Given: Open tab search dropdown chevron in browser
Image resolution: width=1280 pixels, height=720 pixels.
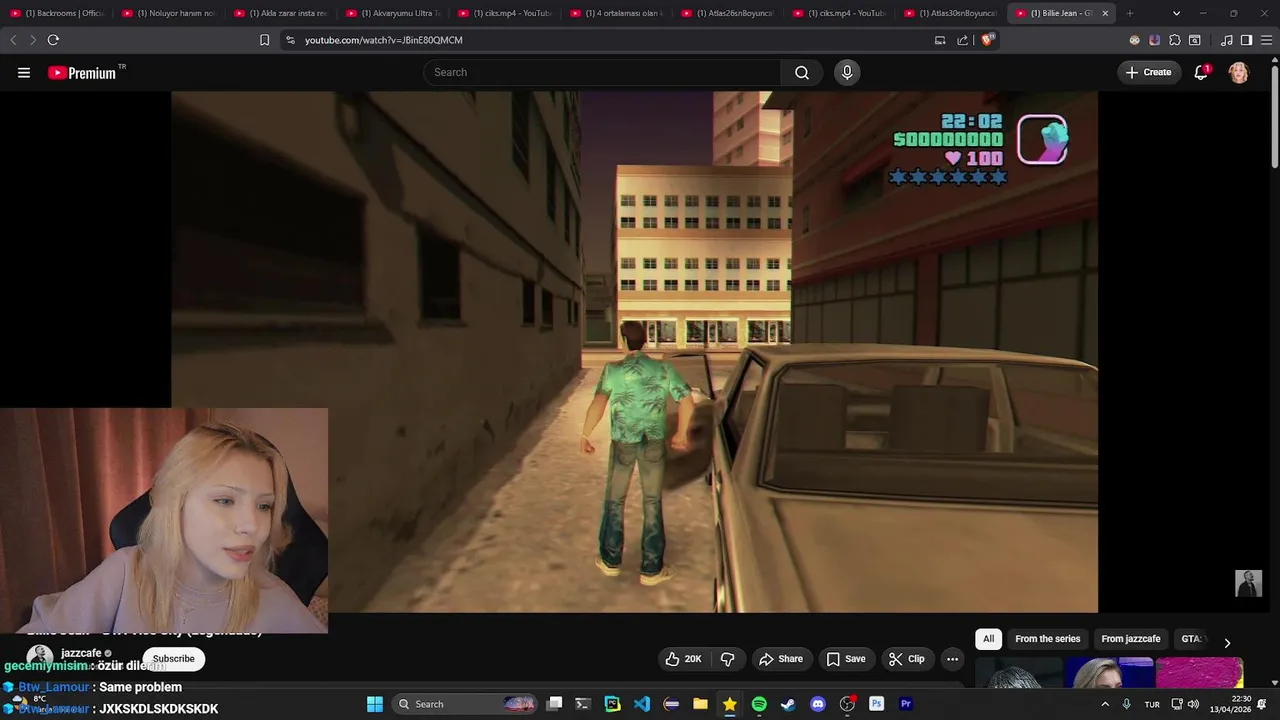Looking at the screenshot, I should click(1176, 13).
